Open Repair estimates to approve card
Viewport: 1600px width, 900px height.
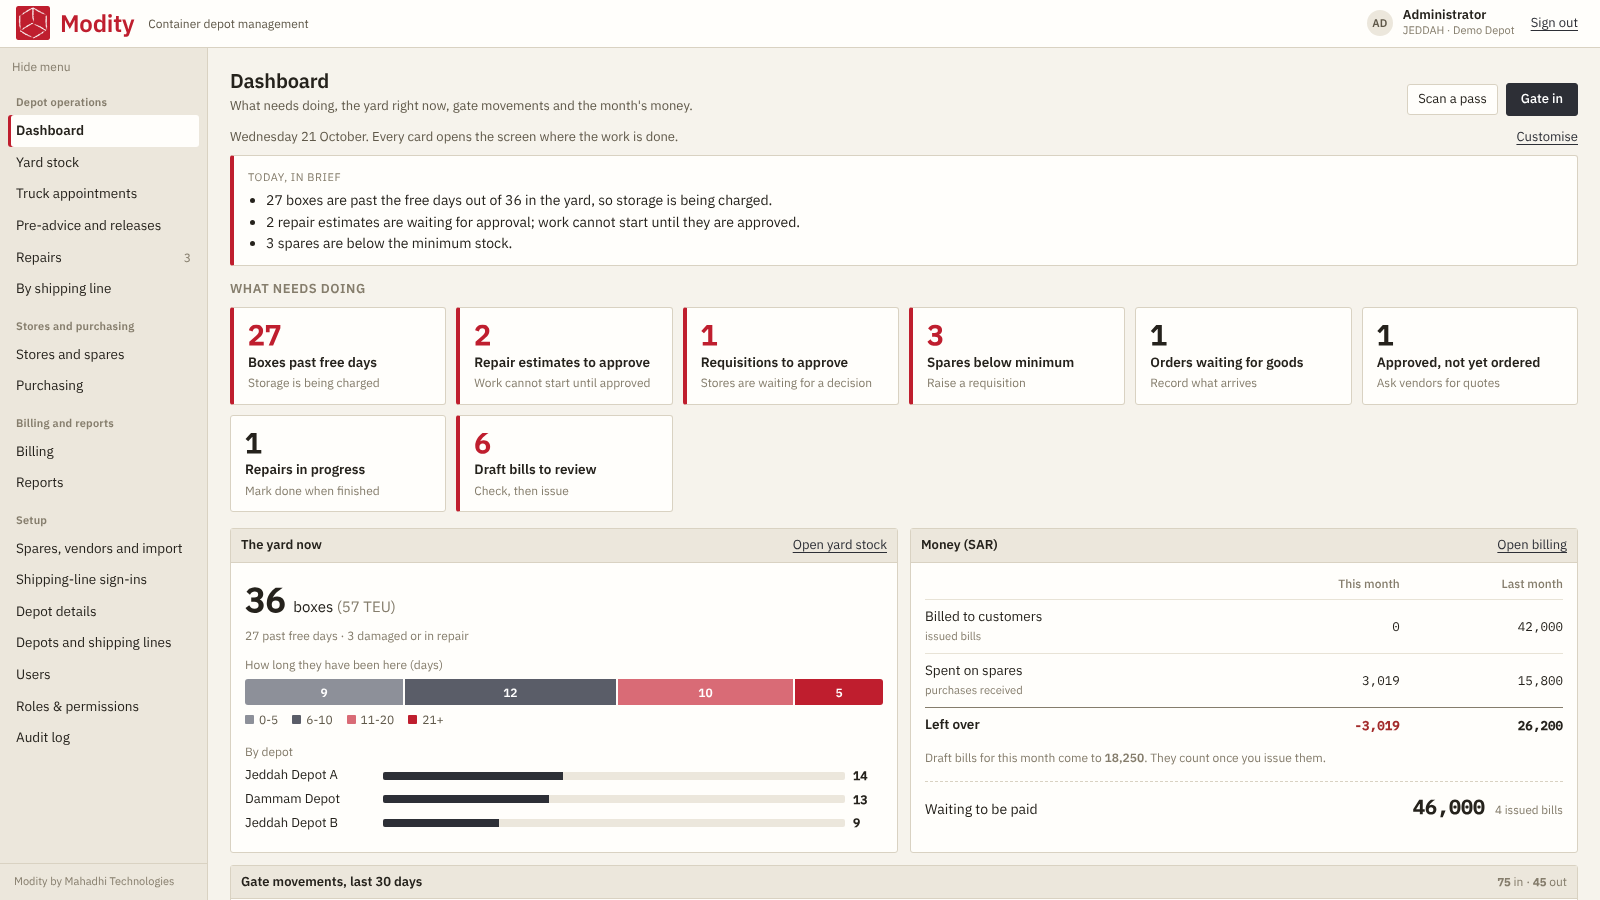click(564, 356)
